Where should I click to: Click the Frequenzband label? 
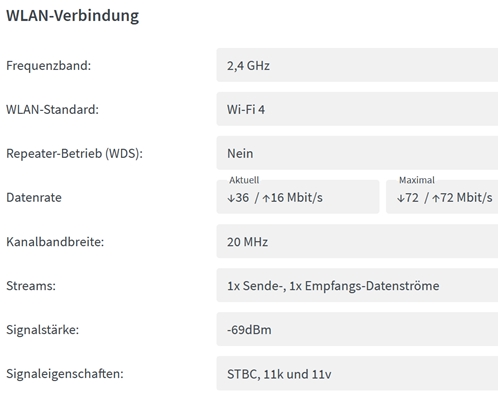(x=48, y=65)
